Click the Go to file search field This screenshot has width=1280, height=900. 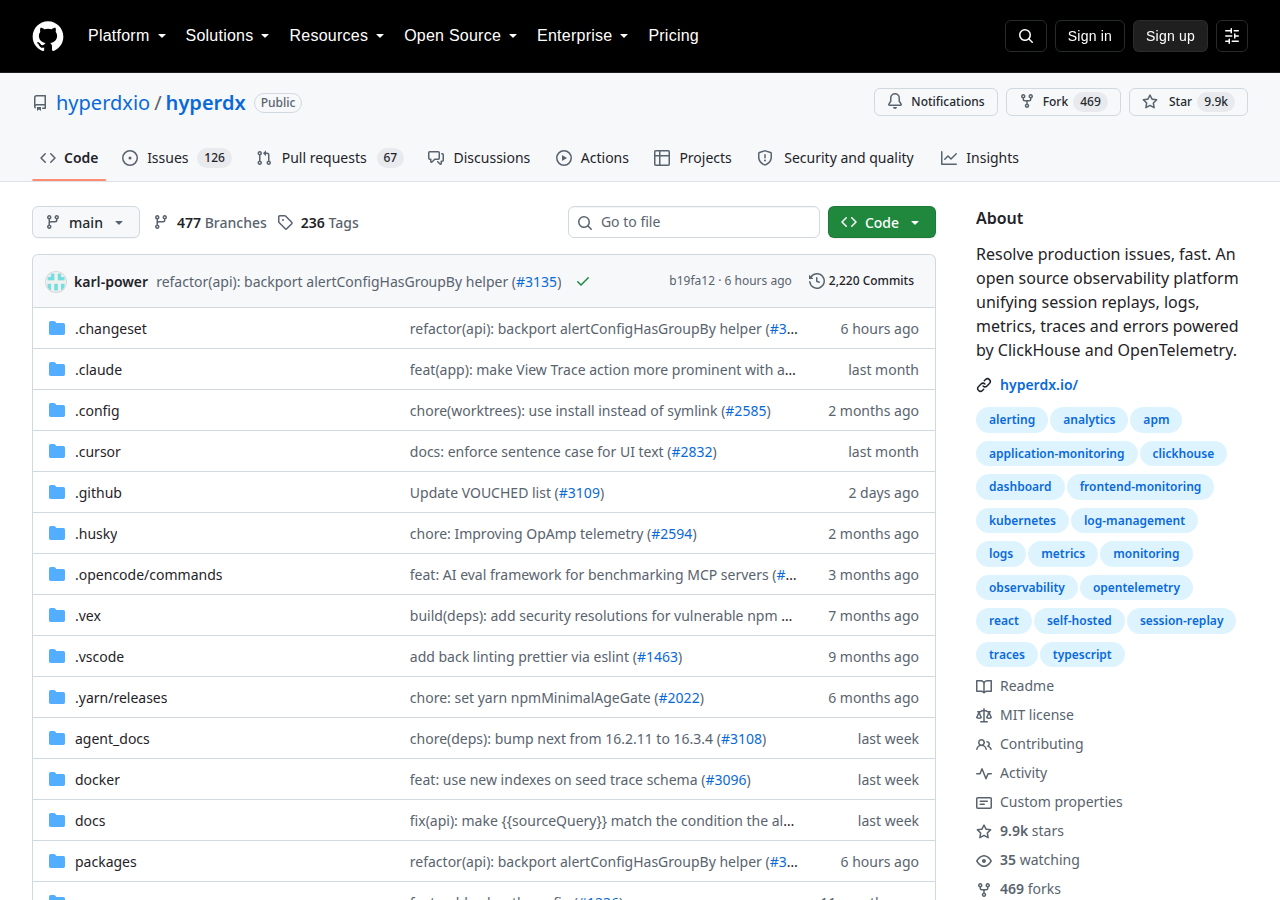tap(694, 222)
